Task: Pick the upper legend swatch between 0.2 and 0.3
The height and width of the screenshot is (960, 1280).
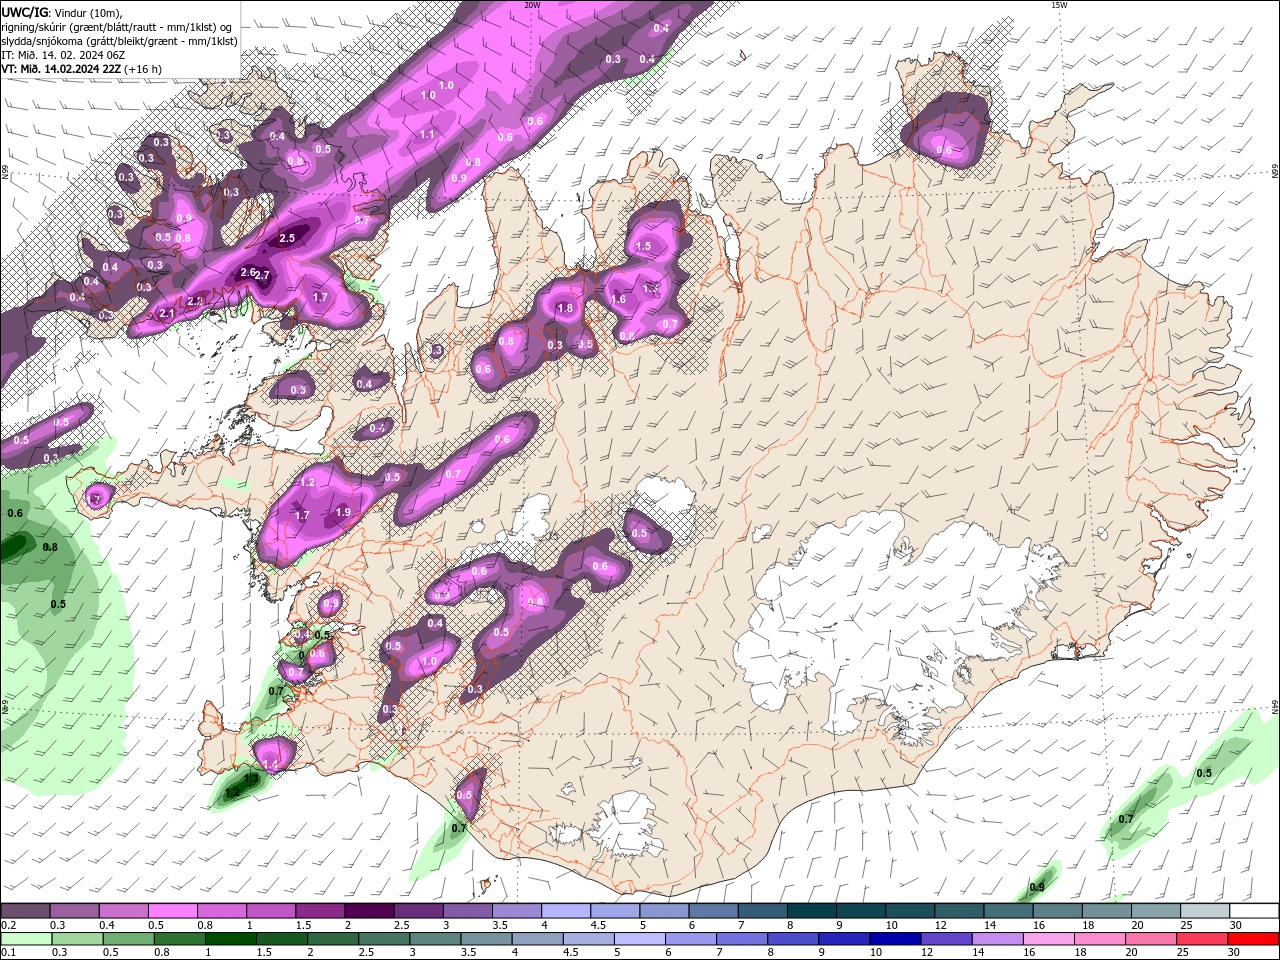Action: click(25, 911)
